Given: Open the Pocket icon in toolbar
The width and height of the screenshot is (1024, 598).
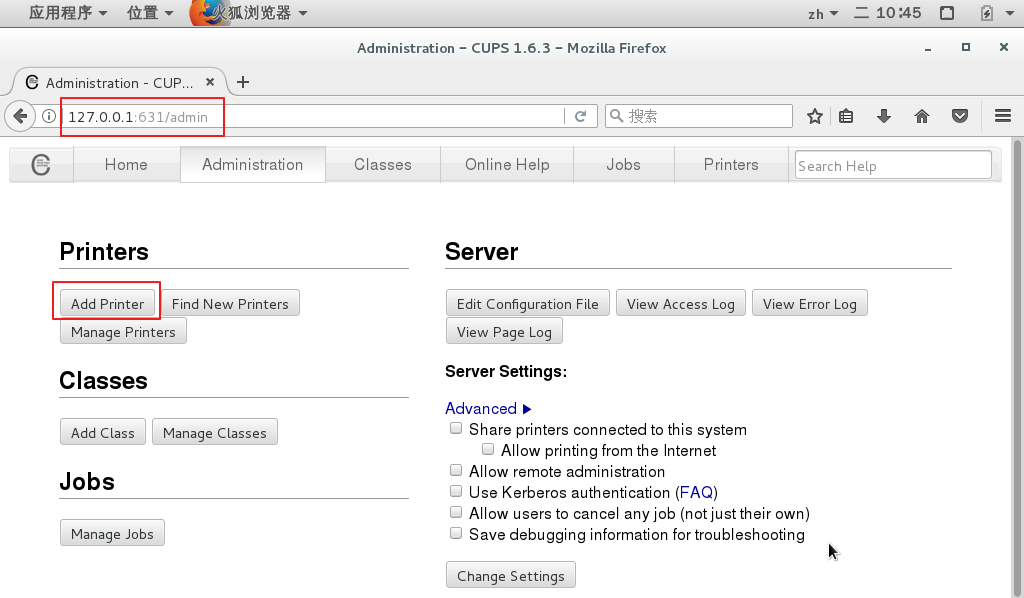Looking at the screenshot, I should (x=960, y=117).
